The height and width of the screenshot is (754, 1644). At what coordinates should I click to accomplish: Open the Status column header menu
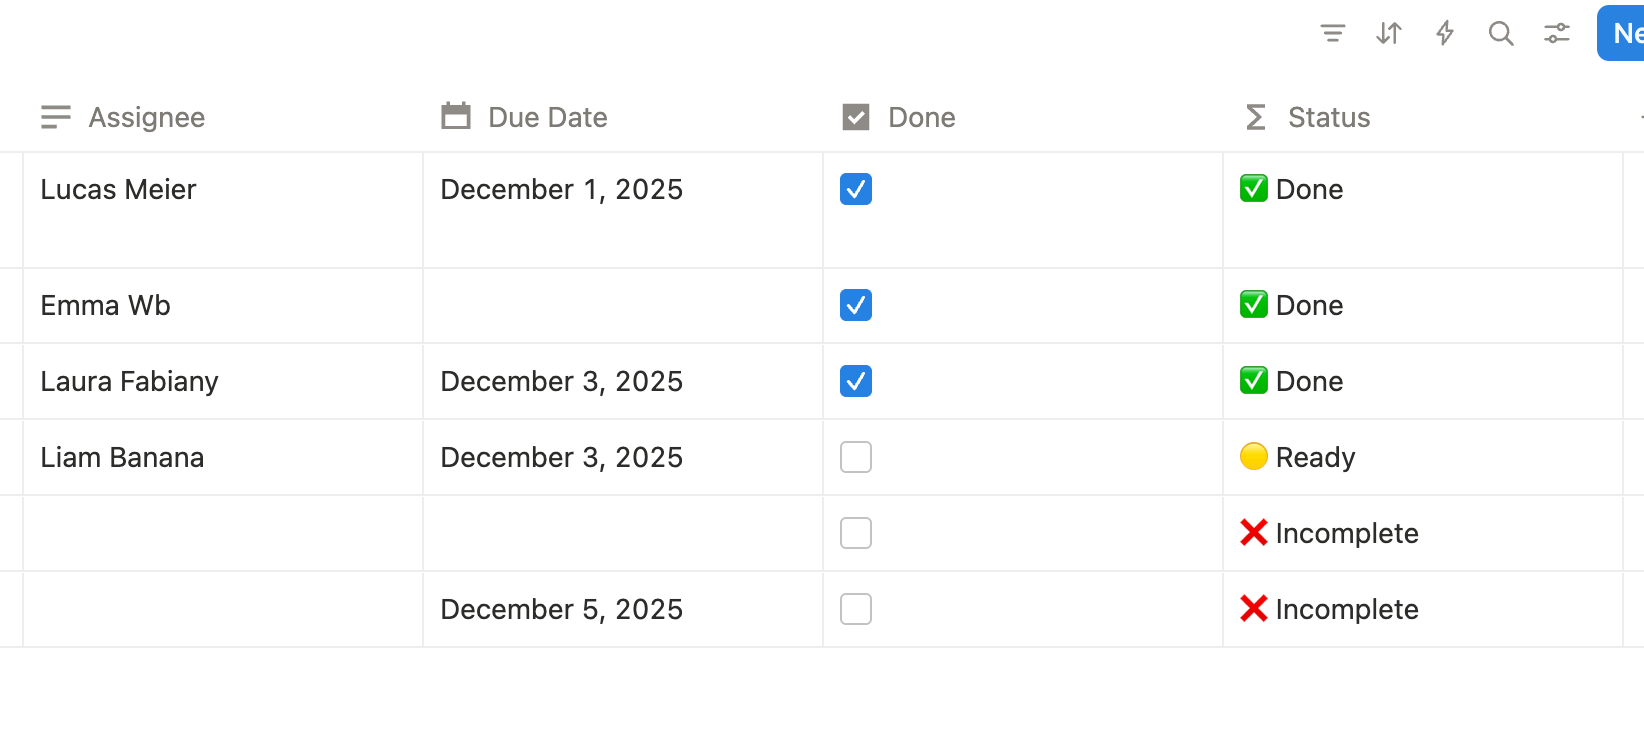(x=1328, y=117)
